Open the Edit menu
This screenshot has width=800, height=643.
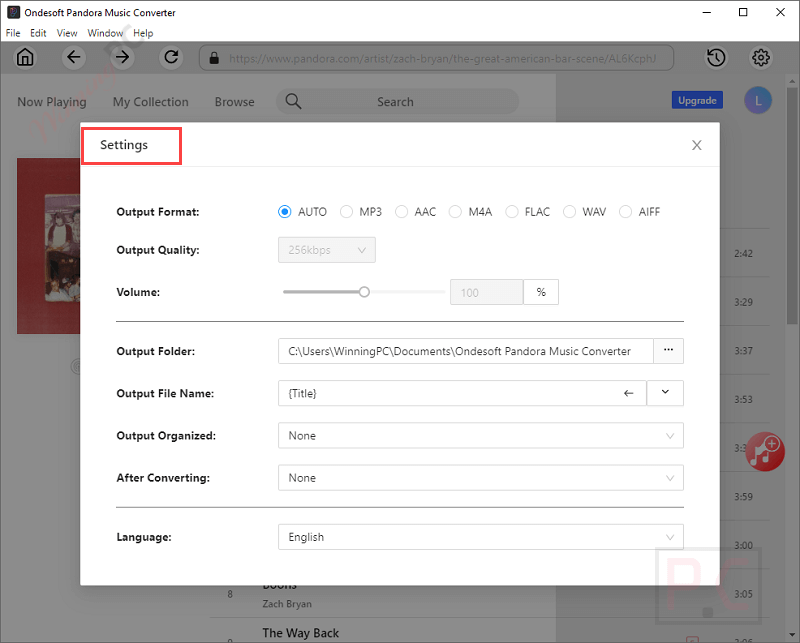[38, 33]
